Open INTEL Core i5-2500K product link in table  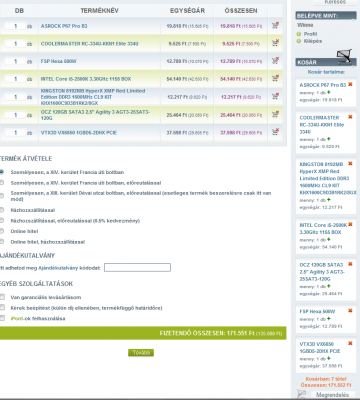tap(86, 79)
